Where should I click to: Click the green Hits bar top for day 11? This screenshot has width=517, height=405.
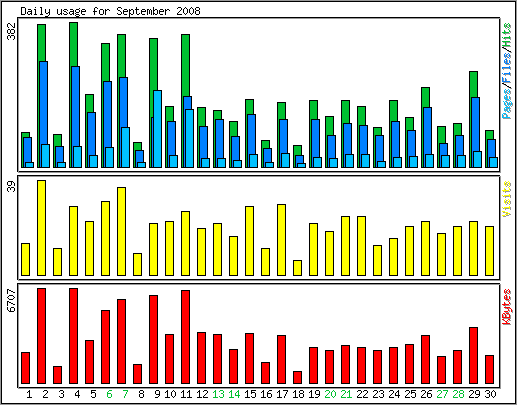point(186,65)
